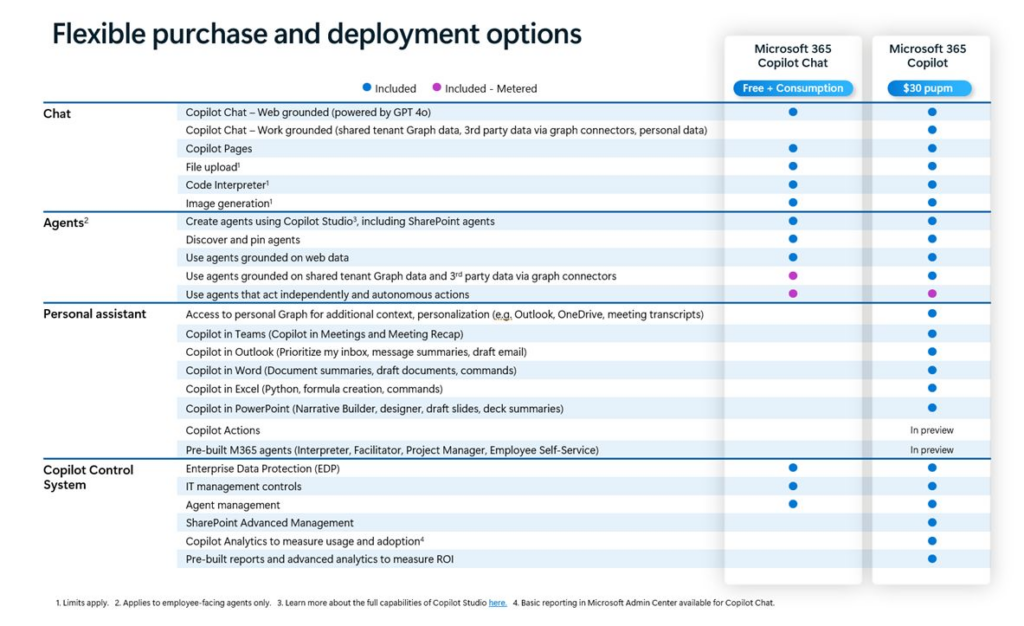The height and width of the screenshot is (626, 1024).
Task: Click Copilot Chat dot for IT management controls
Action: pyautogui.click(x=793, y=486)
